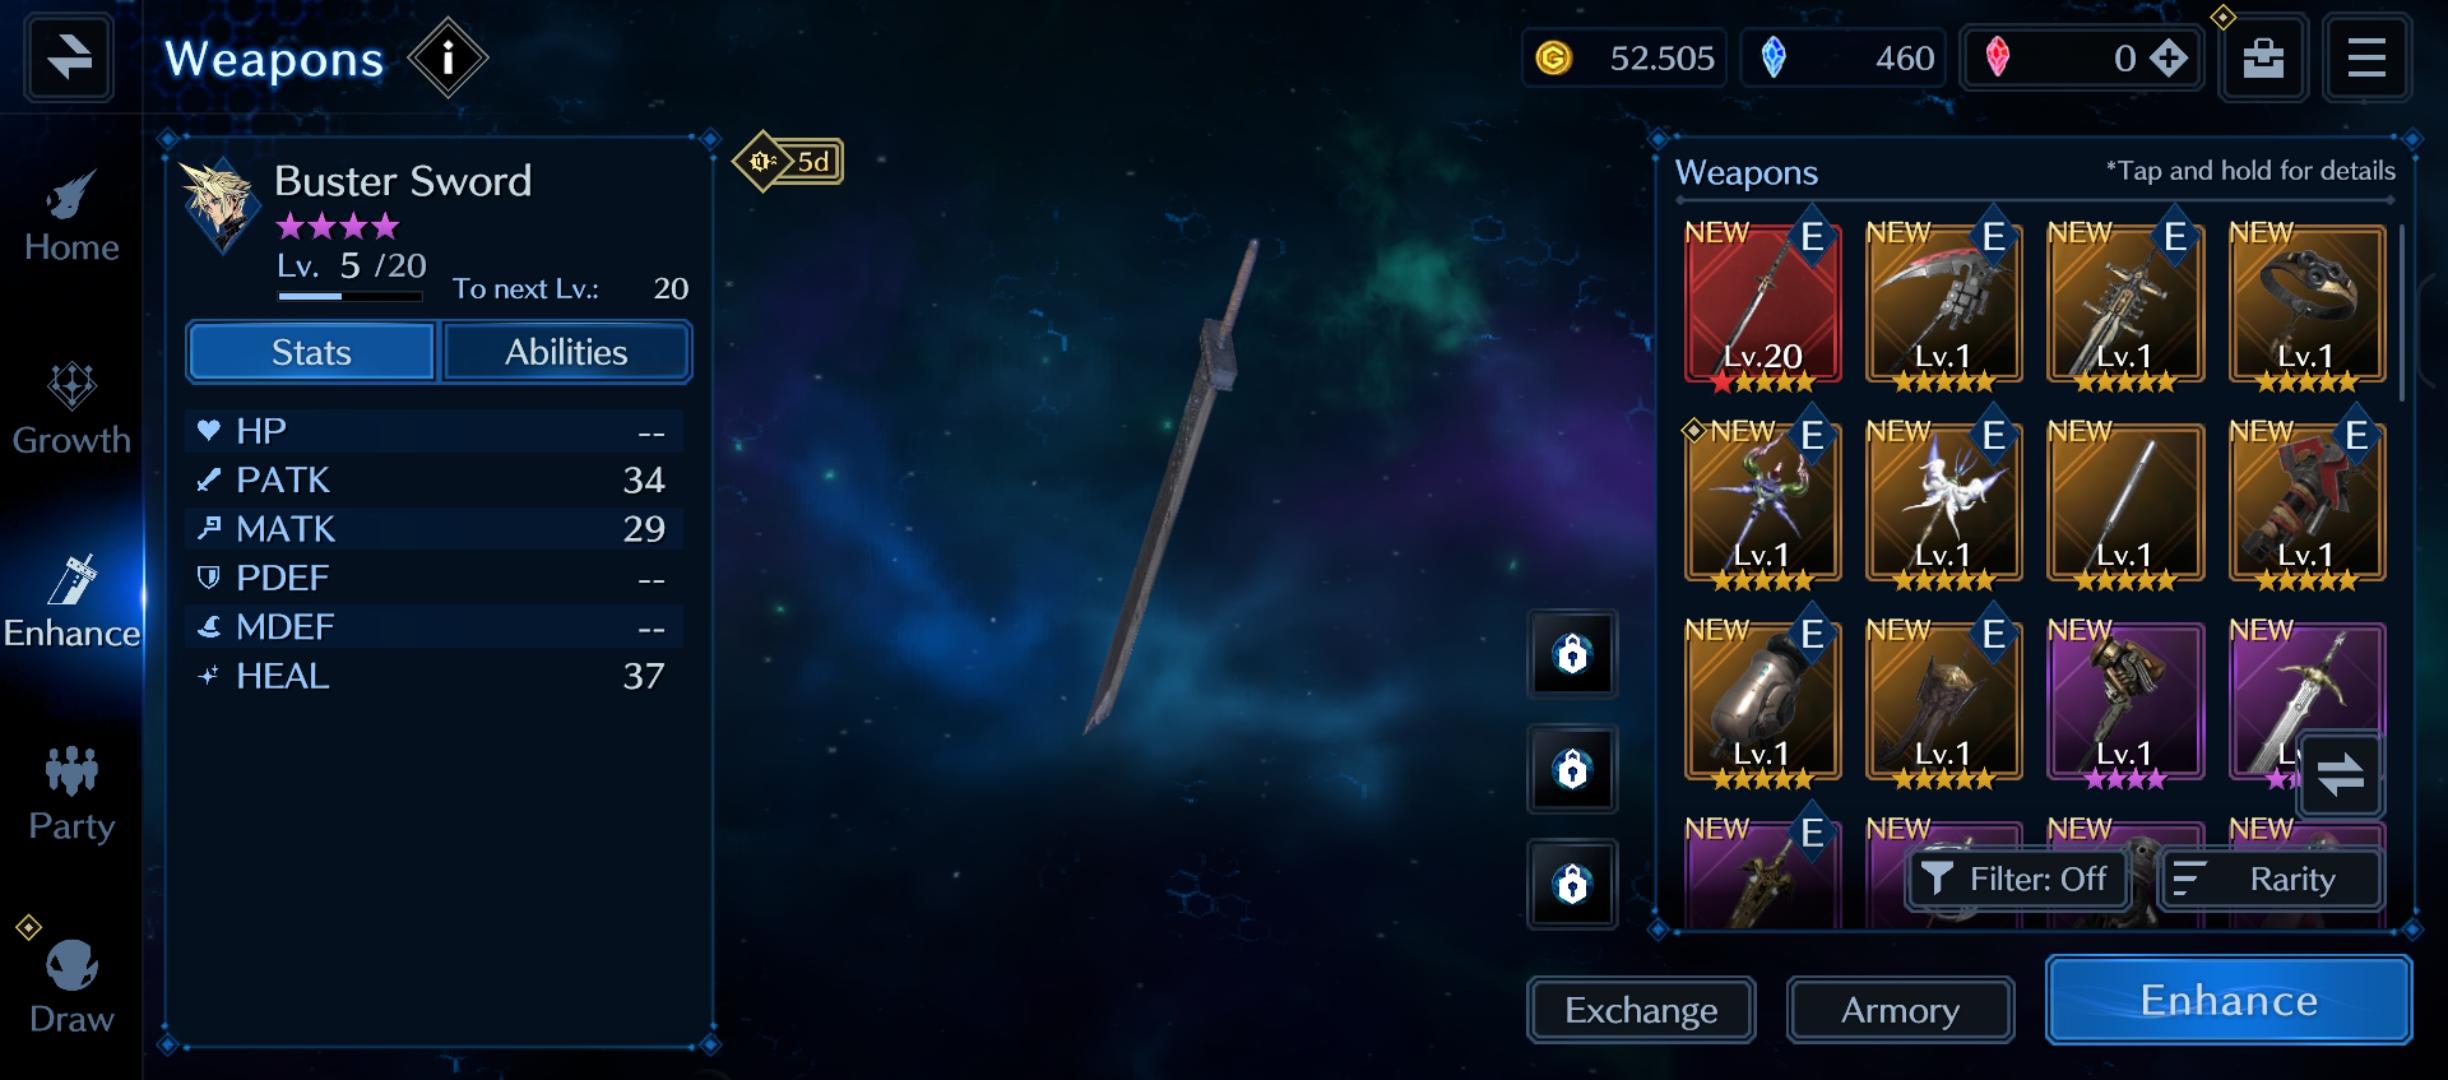Open Draw section in sidebar

point(71,987)
